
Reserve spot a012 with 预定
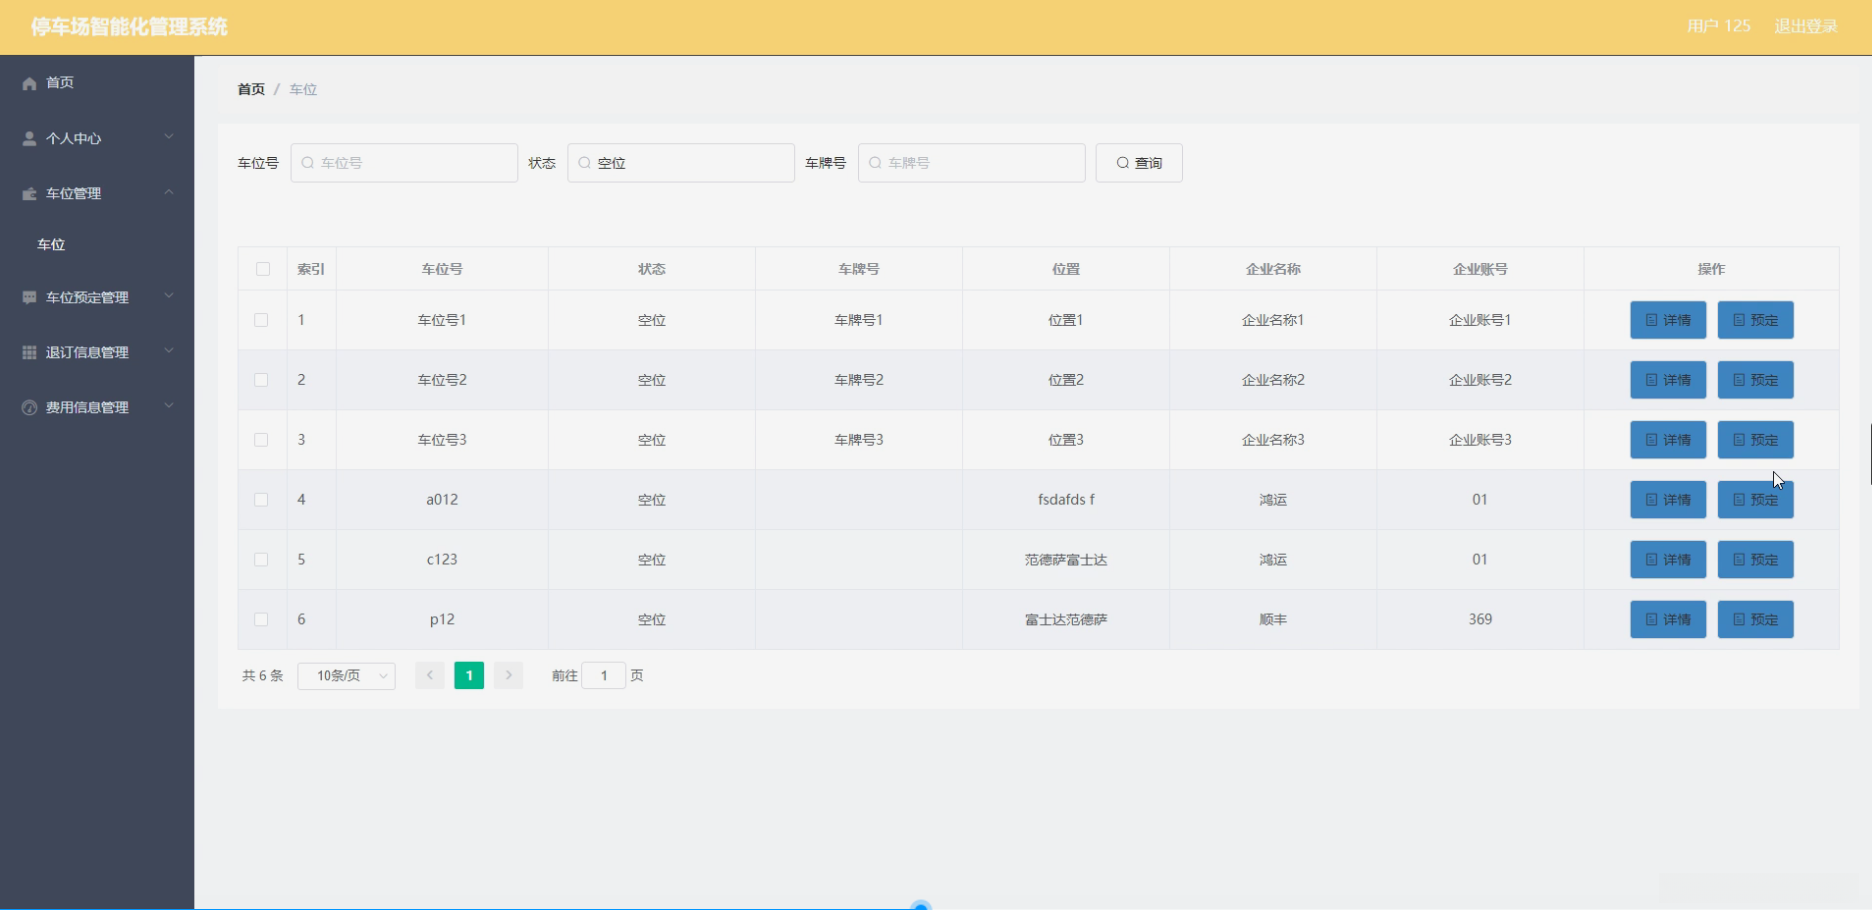click(1756, 500)
